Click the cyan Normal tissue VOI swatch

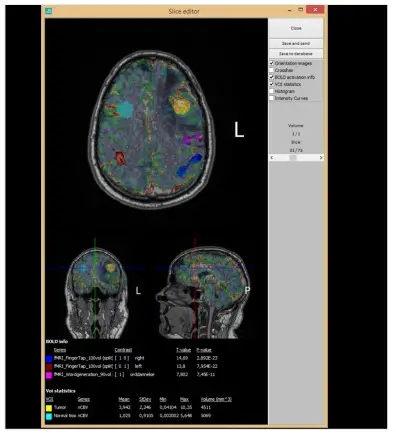(49, 416)
